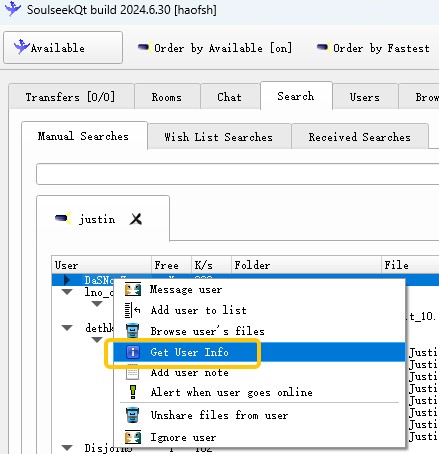
Task: Click the bird icon on Available button
Action: (x=22, y=47)
